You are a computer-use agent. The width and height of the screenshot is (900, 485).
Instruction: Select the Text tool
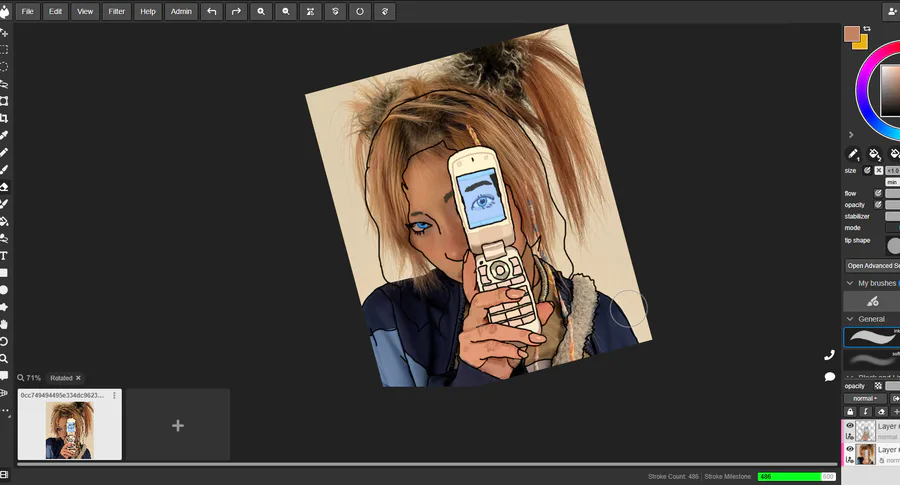click(x=3, y=255)
